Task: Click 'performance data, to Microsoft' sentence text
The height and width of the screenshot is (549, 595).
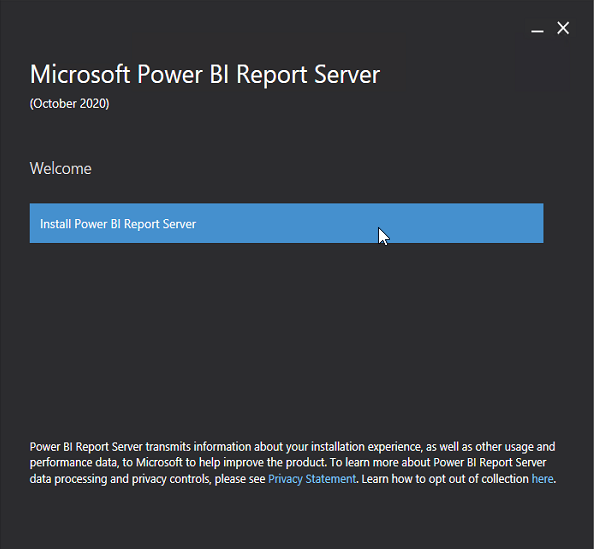Action: [x=106, y=463]
